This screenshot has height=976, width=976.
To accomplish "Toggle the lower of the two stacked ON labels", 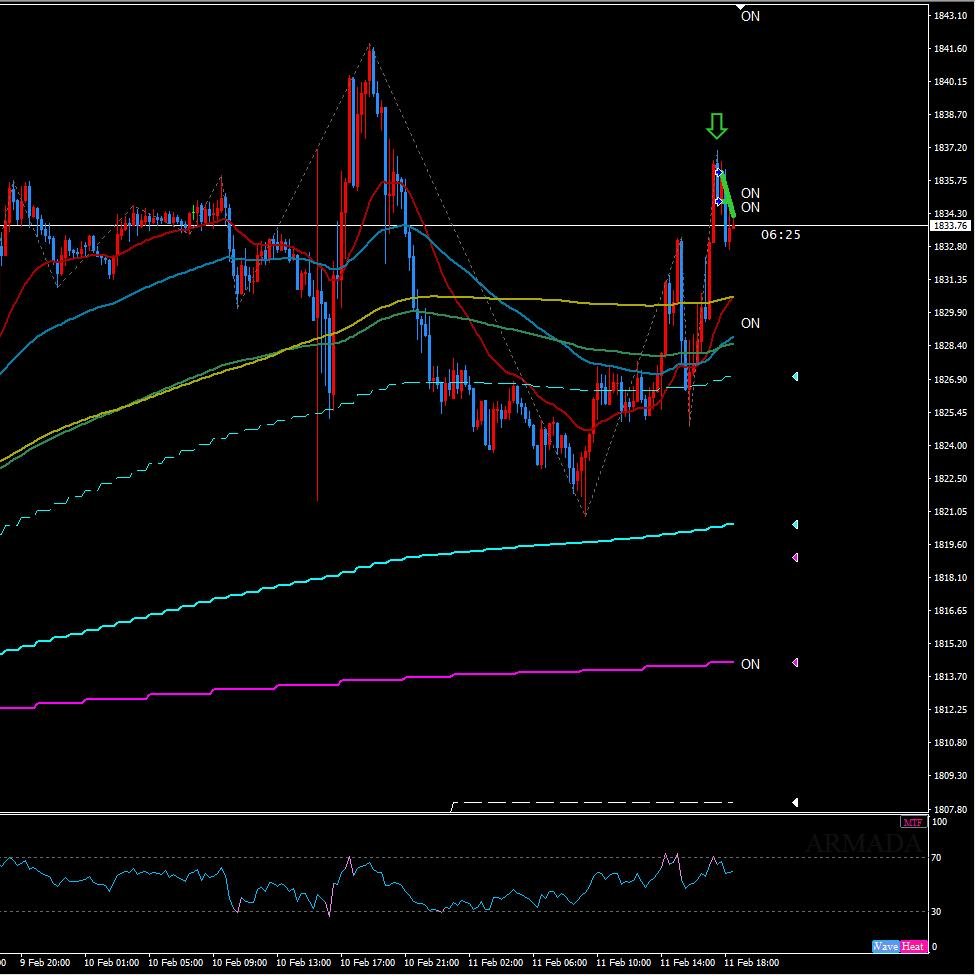I will (750, 207).
